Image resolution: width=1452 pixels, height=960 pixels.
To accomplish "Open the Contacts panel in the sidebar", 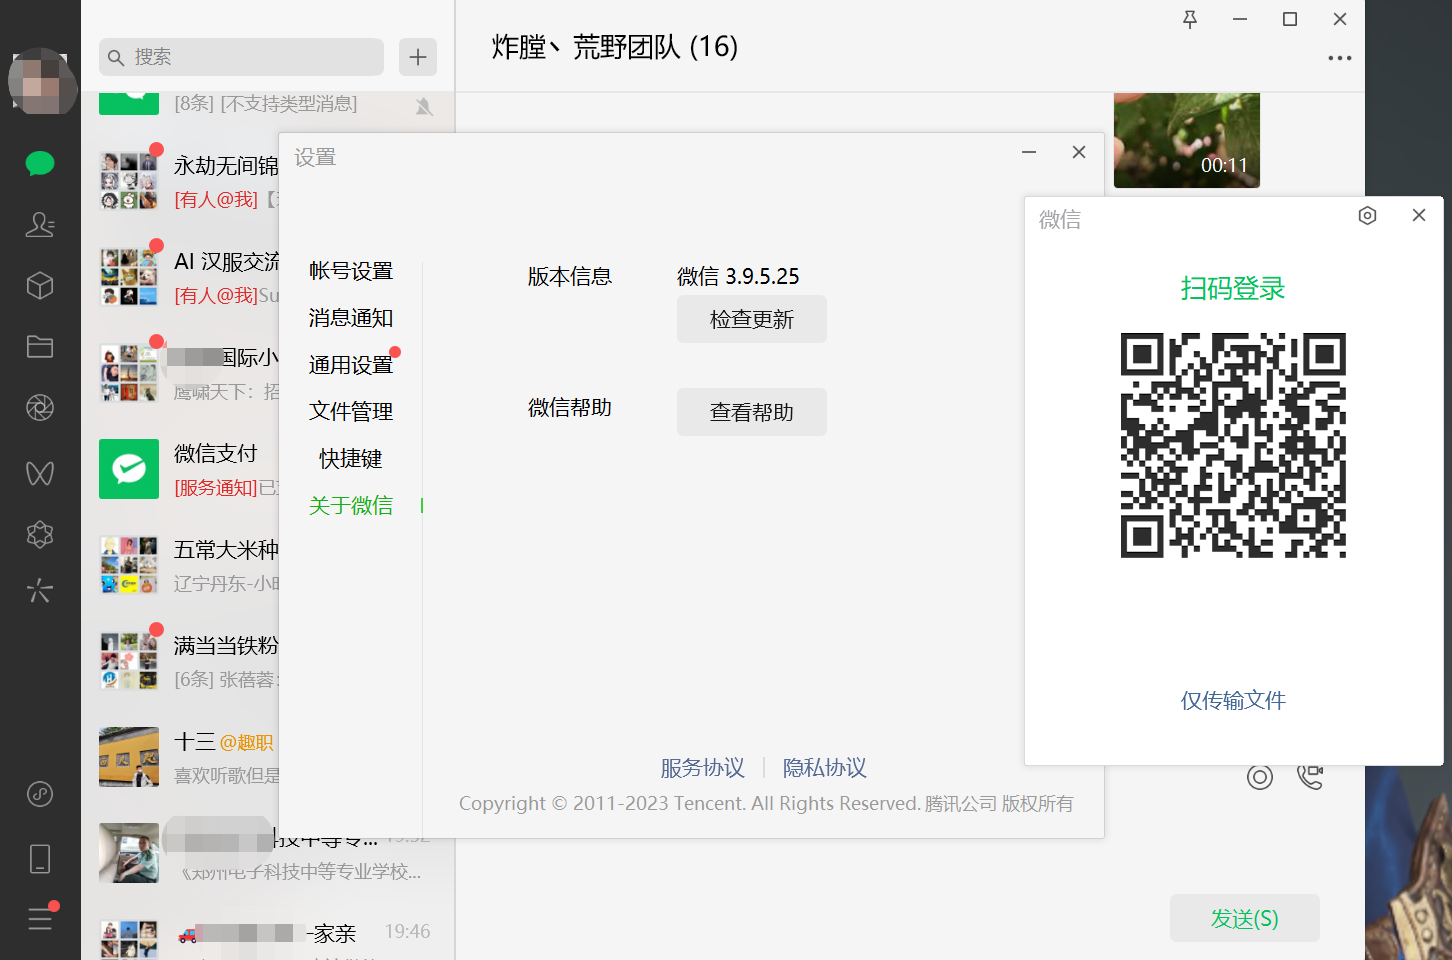I will click(40, 225).
